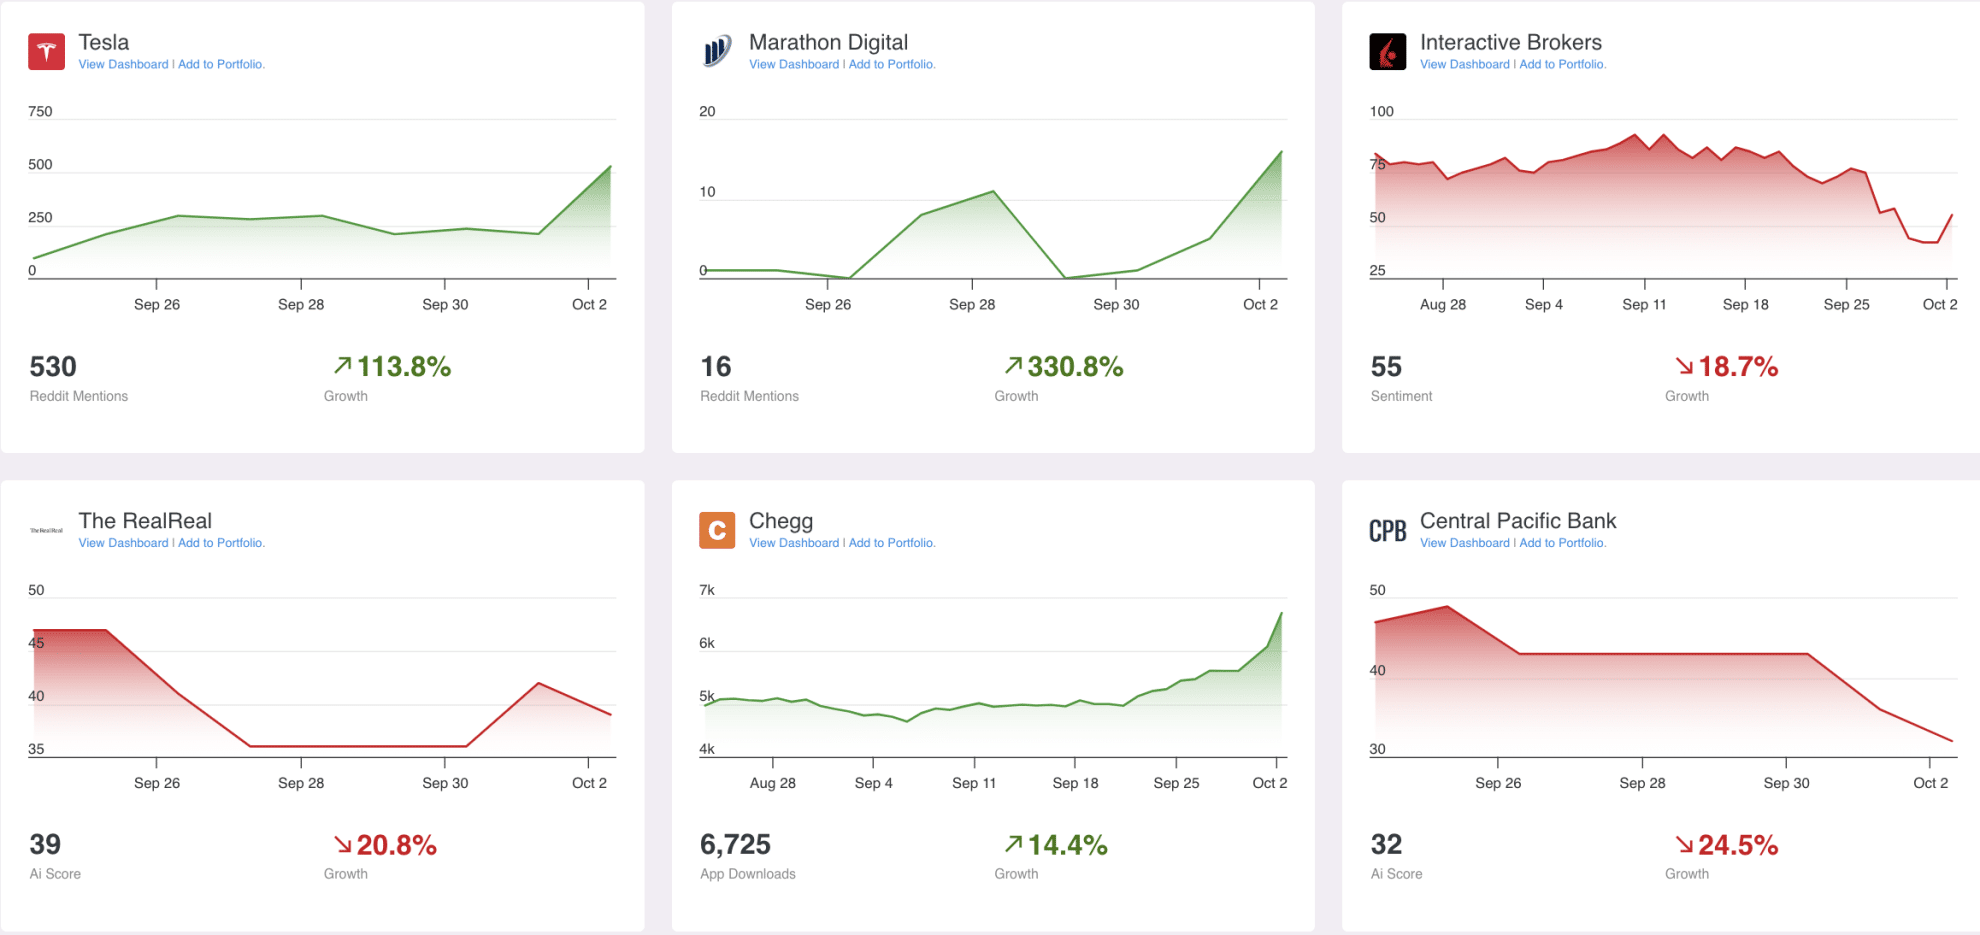This screenshot has height=935, width=1980.
Task: Open View Dashboard link for Tesla
Action: coord(123,65)
